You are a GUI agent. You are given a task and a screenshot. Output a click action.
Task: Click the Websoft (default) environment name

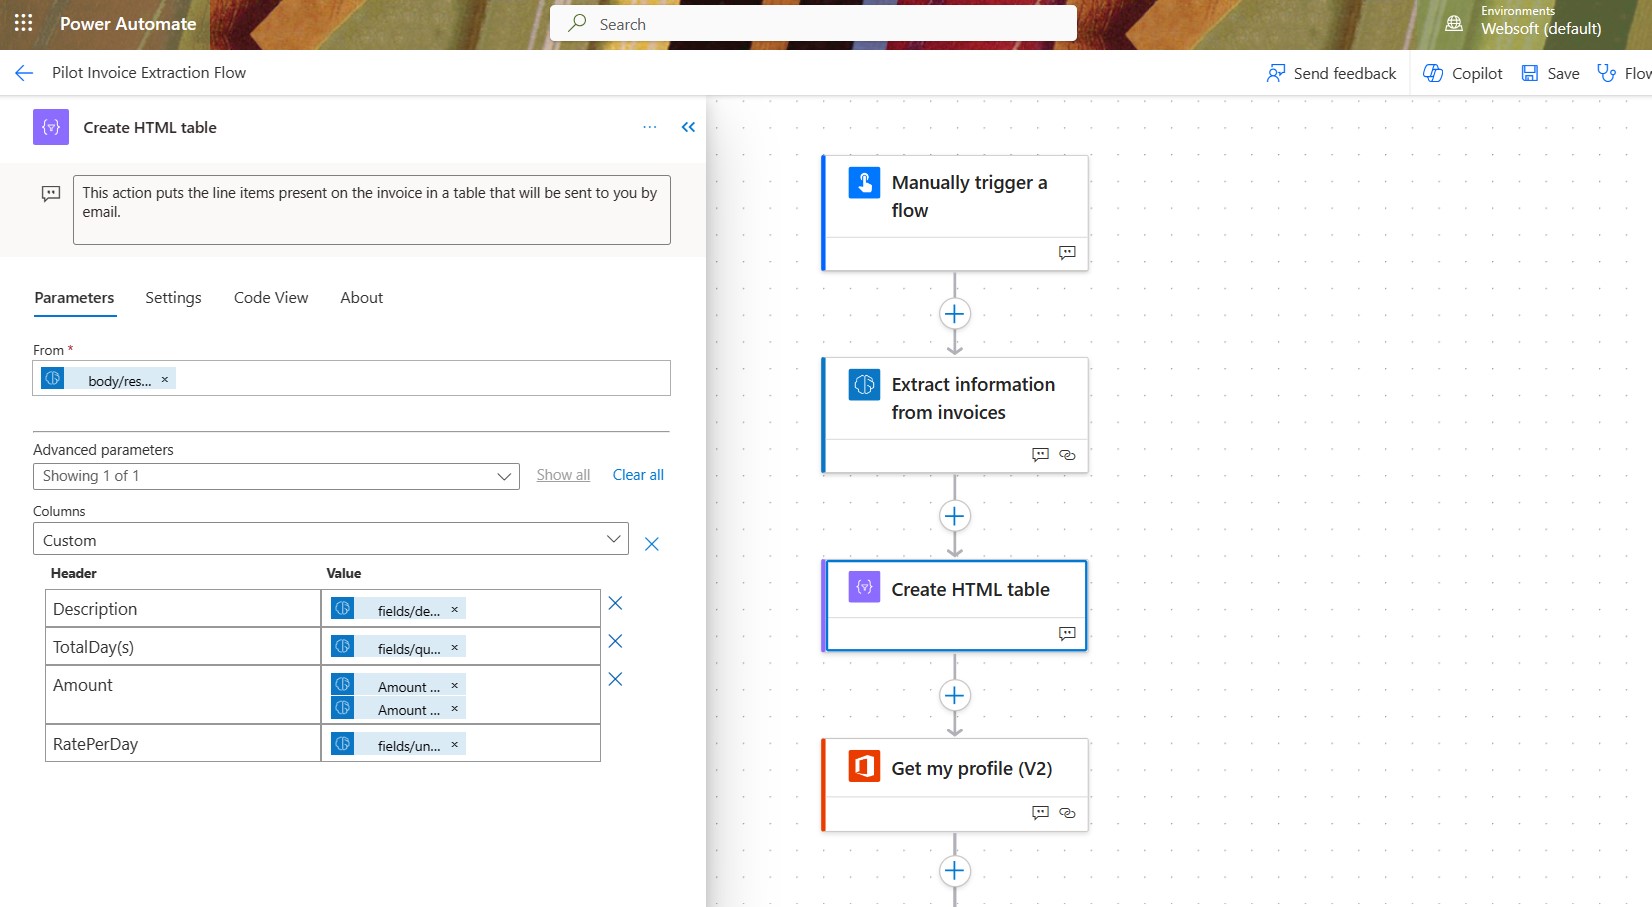click(1541, 28)
